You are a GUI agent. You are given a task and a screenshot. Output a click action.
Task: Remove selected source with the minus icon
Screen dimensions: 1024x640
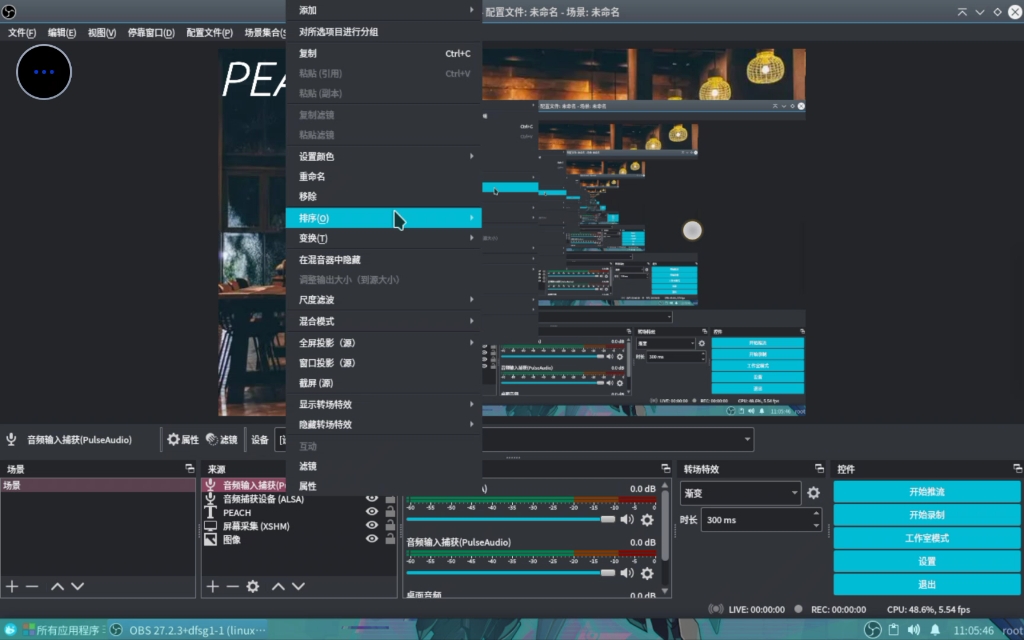click(x=231, y=586)
